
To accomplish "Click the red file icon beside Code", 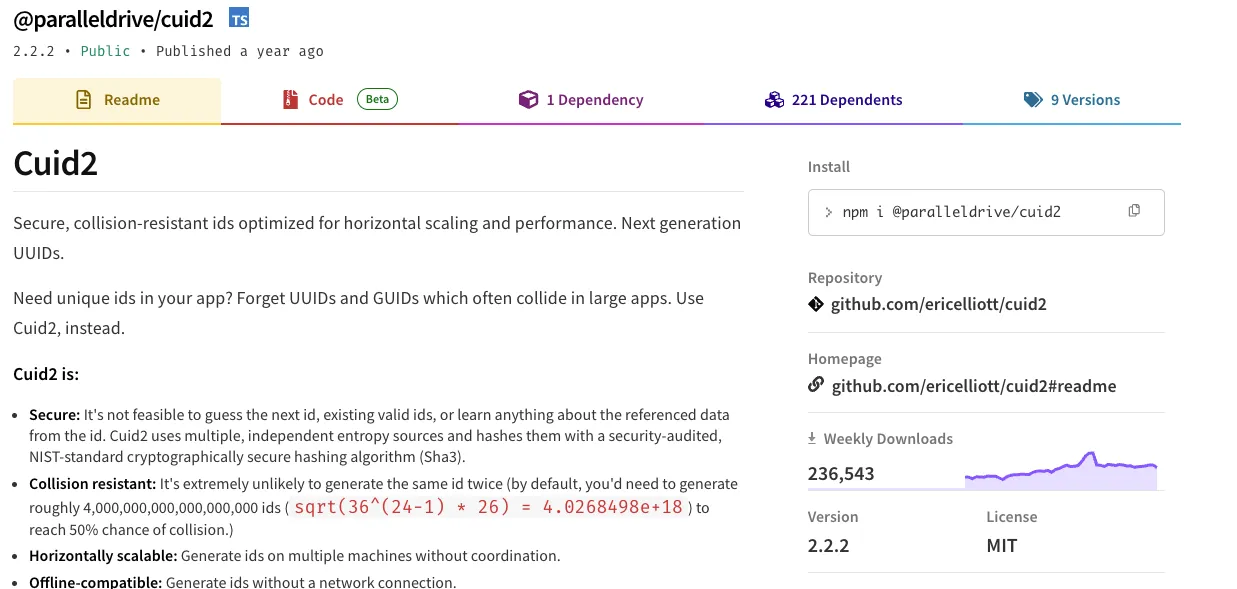I will click(x=291, y=100).
